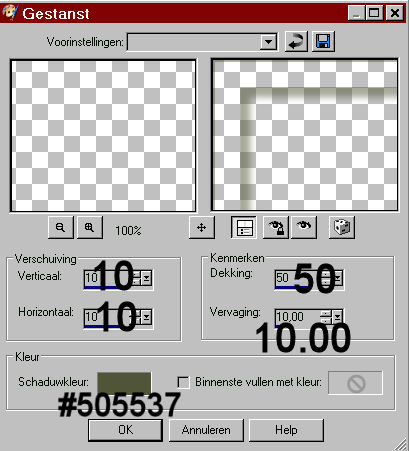409x451 pixels.
Task: Open the Dekking slider dropdown arrow
Action: (338, 278)
